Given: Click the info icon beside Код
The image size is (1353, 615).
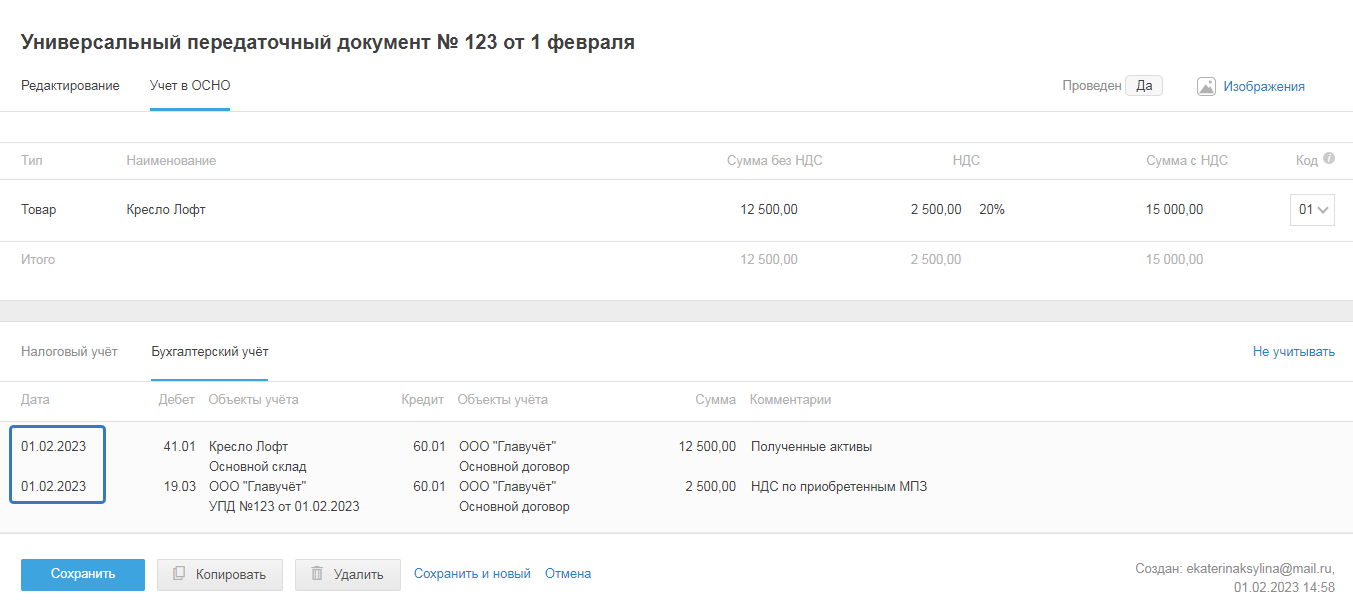Looking at the screenshot, I should [x=1329, y=158].
